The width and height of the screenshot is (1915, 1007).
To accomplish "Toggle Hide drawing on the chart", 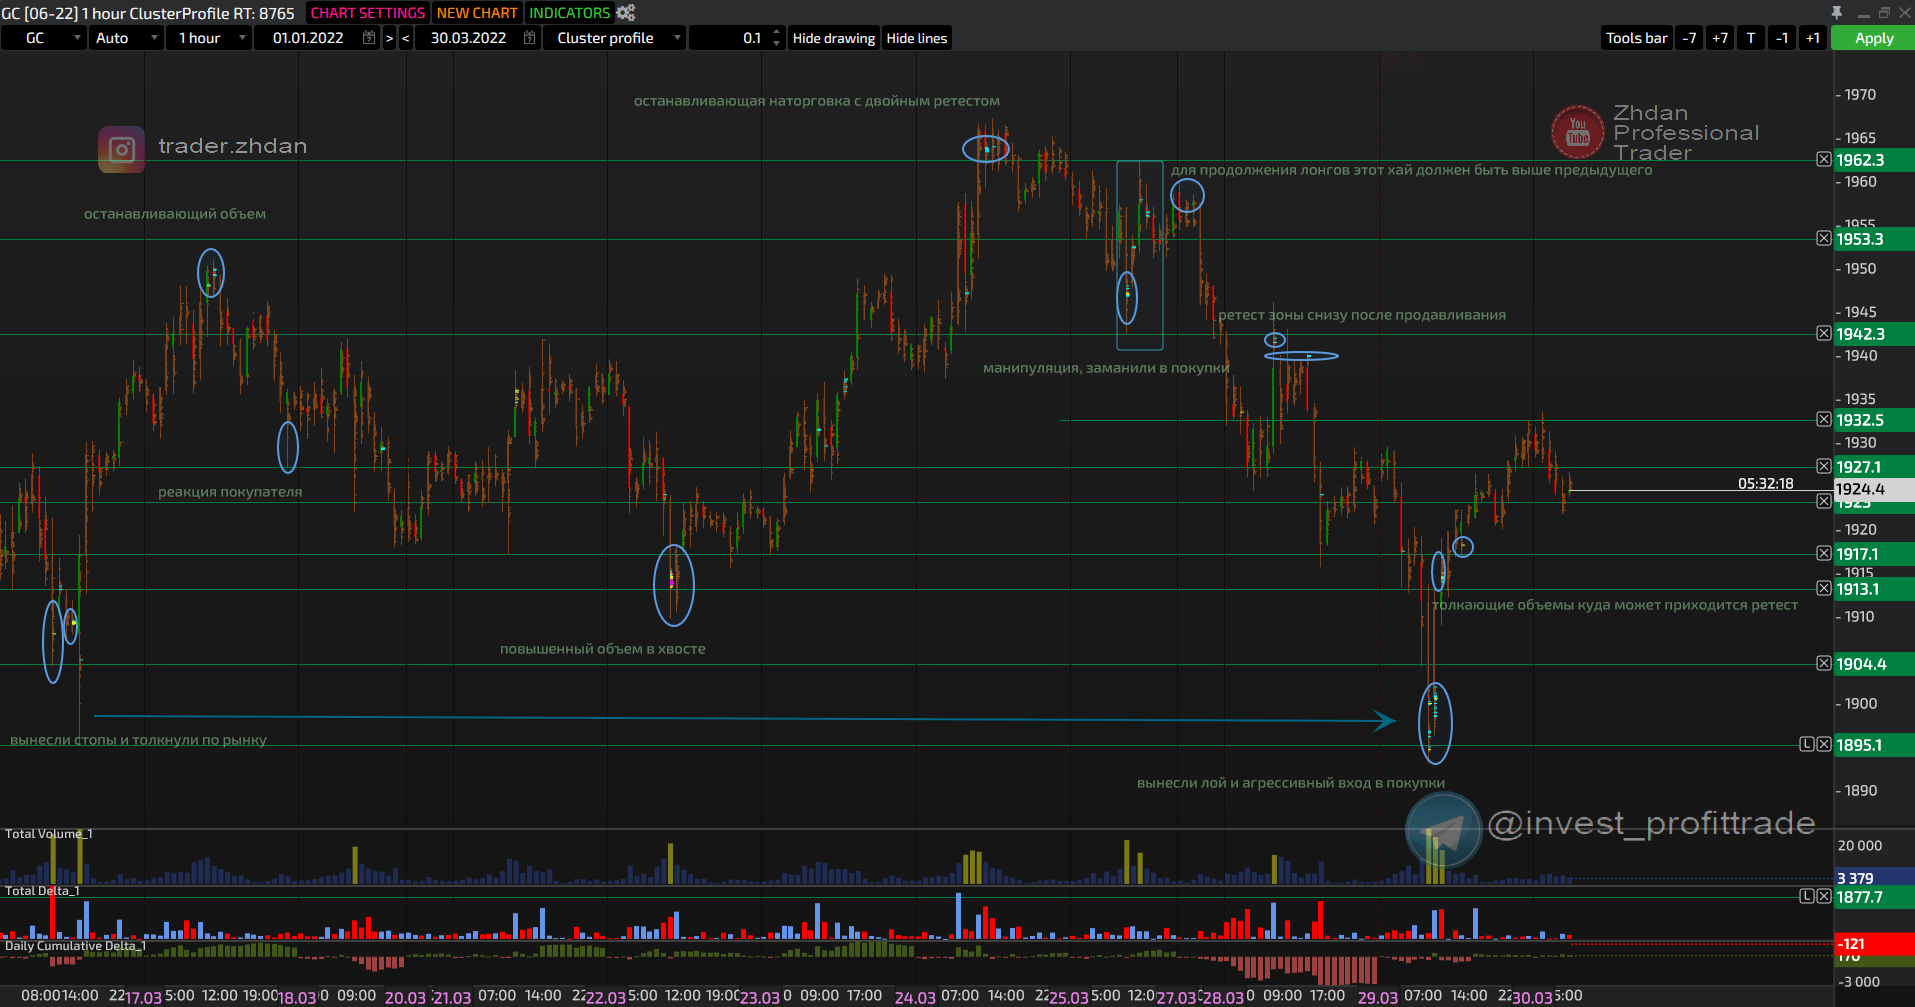I will (833, 38).
